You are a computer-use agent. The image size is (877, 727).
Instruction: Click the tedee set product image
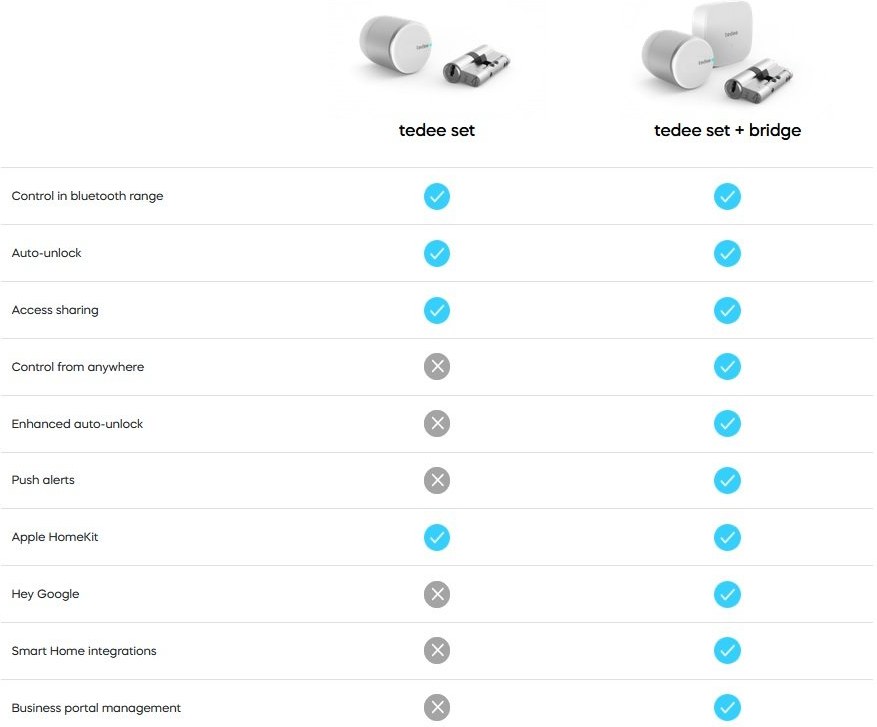(437, 58)
